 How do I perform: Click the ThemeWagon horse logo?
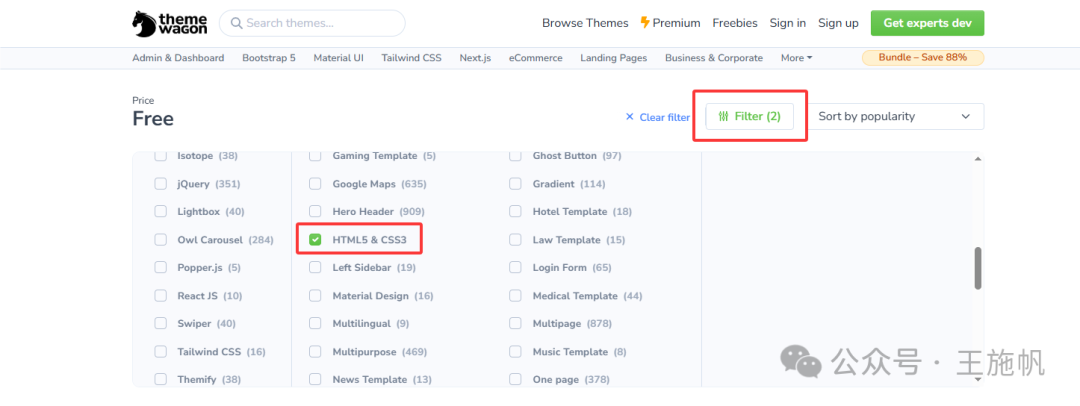click(144, 23)
